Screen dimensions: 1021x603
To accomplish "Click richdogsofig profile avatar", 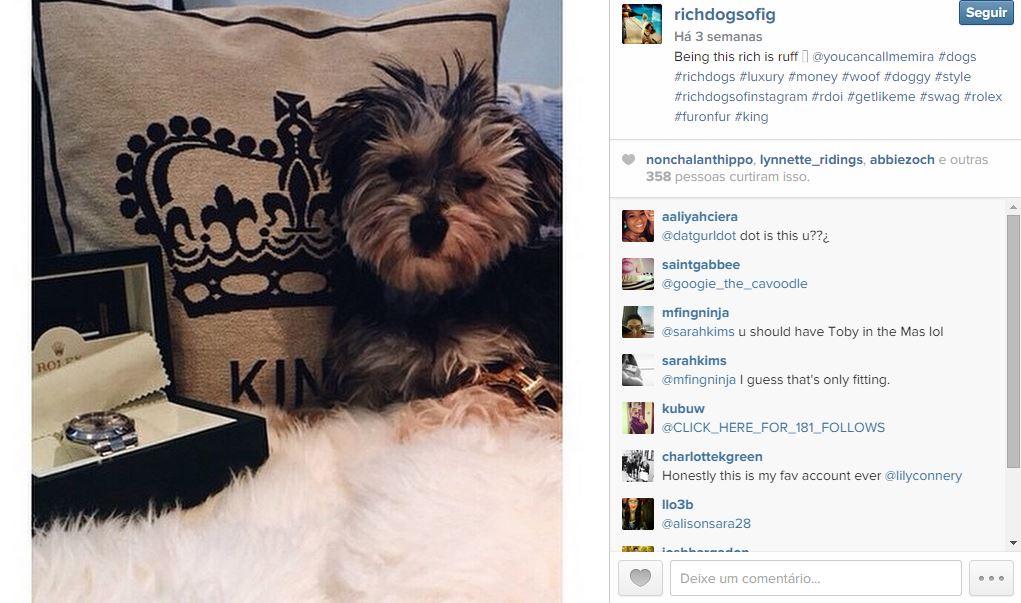I will point(642,24).
